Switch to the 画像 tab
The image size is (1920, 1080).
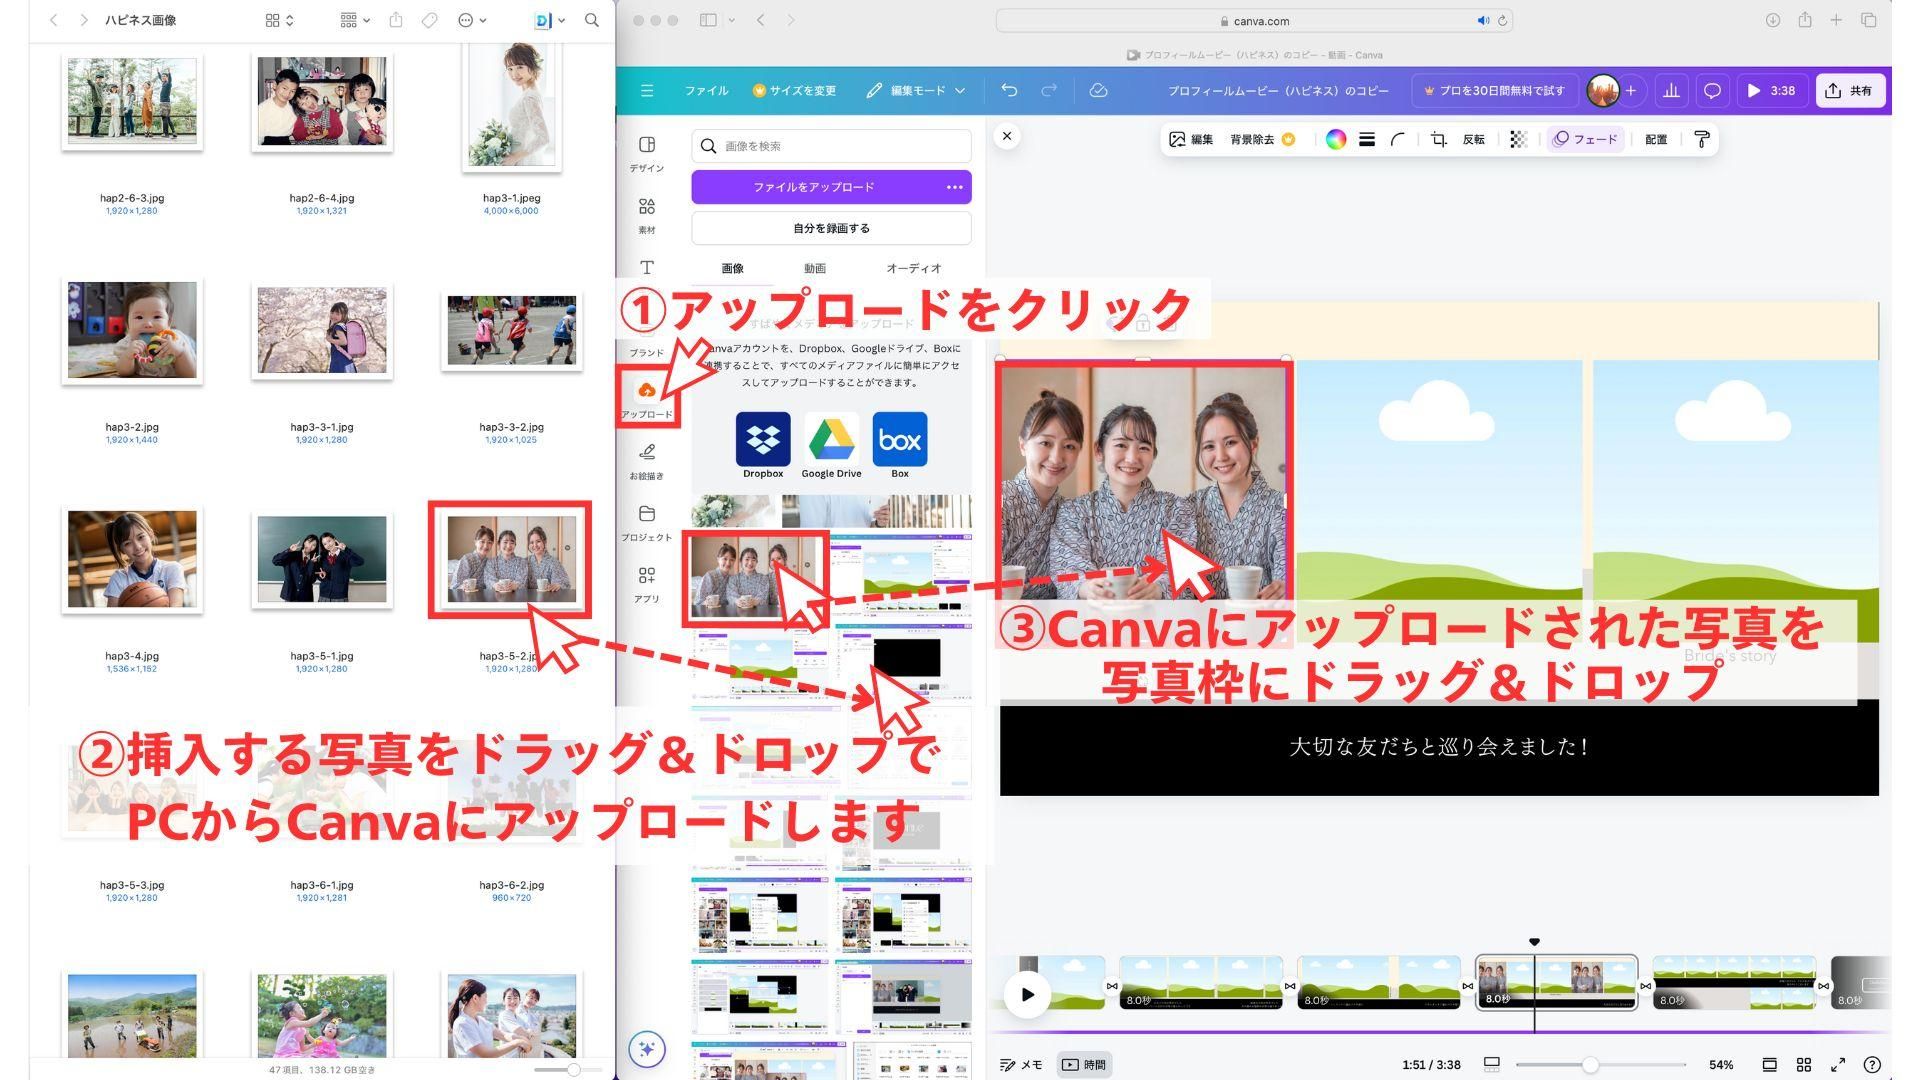732,268
